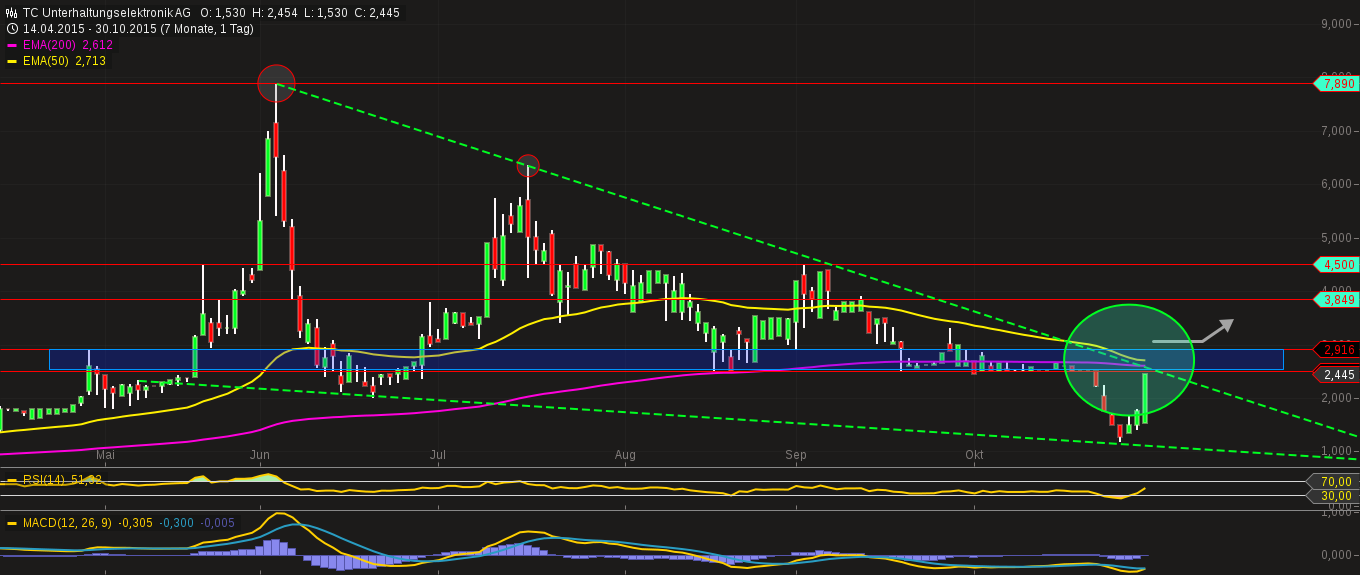Click the open value O: 1,530
1360x575 pixels.
click(x=223, y=13)
